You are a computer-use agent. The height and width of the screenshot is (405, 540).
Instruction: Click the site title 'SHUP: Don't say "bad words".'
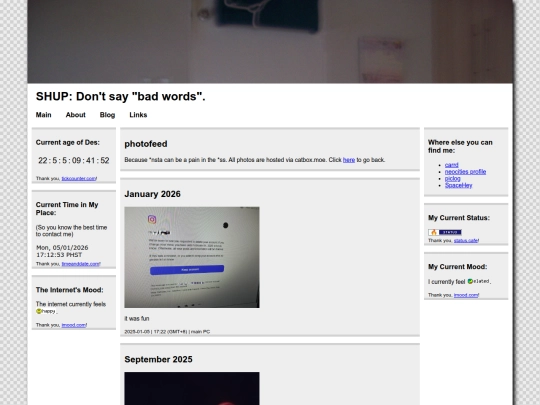[x=121, y=96]
